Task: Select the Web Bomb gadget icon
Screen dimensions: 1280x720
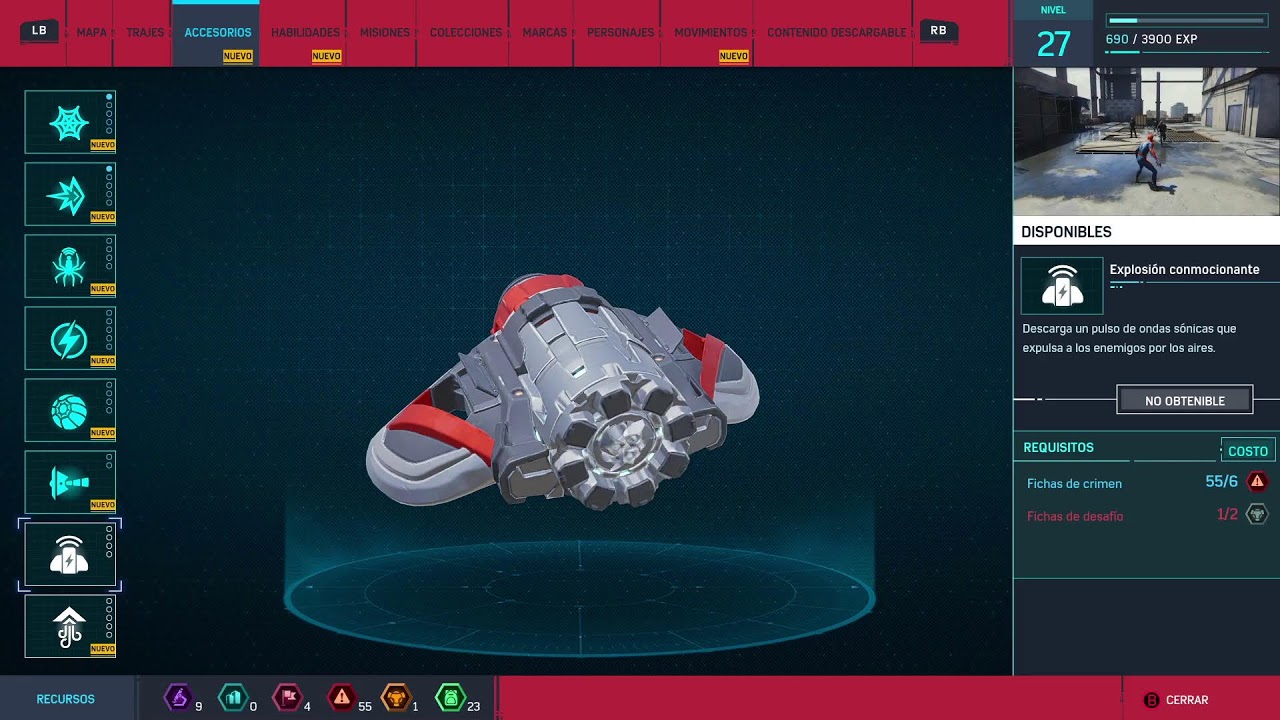Action: pos(70,410)
